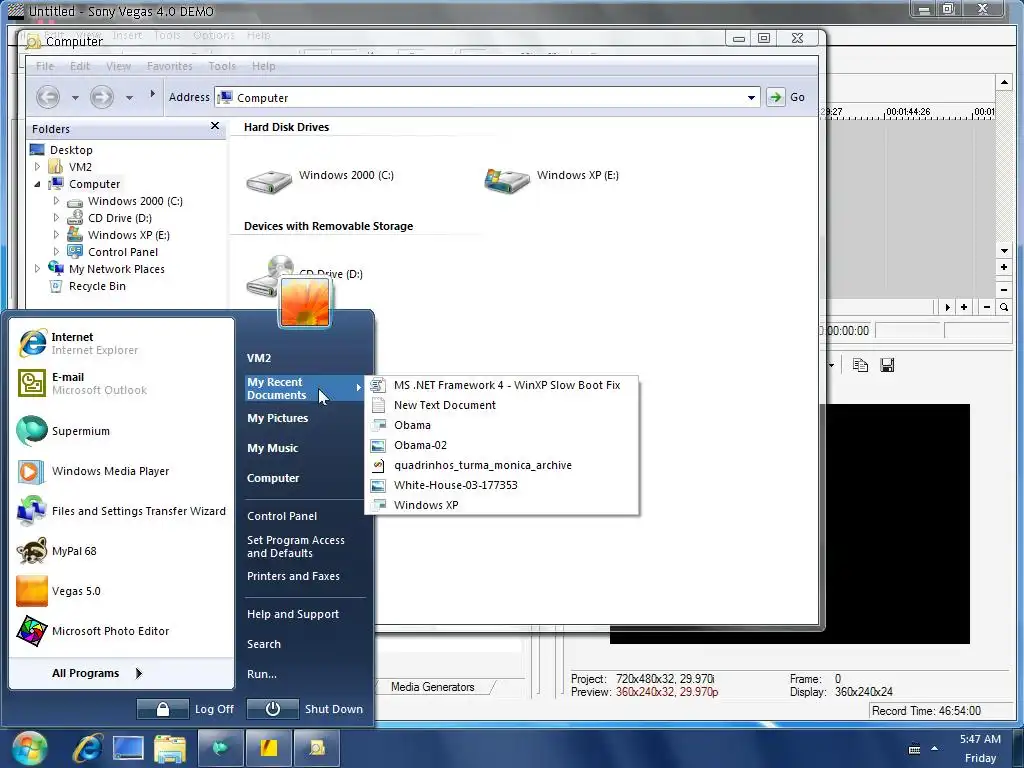Click the Address bar field
Viewport: 1024px width, 768px height.
point(487,97)
